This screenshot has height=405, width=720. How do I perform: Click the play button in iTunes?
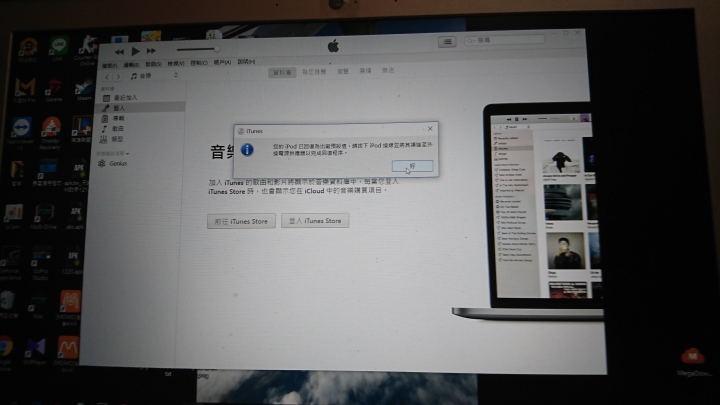click(x=135, y=51)
